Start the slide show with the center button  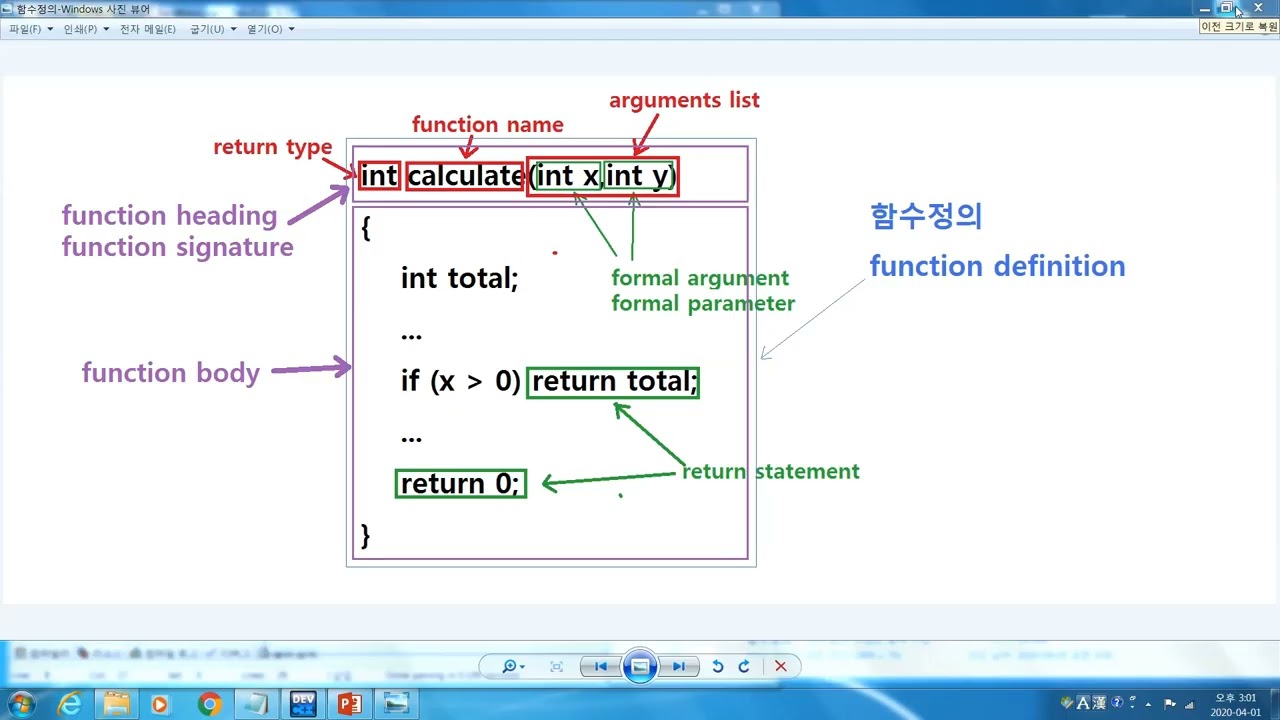[640, 667]
